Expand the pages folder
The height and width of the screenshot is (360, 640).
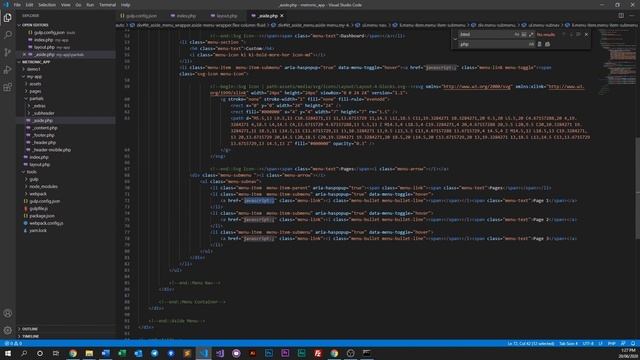click(x=66, y=91)
